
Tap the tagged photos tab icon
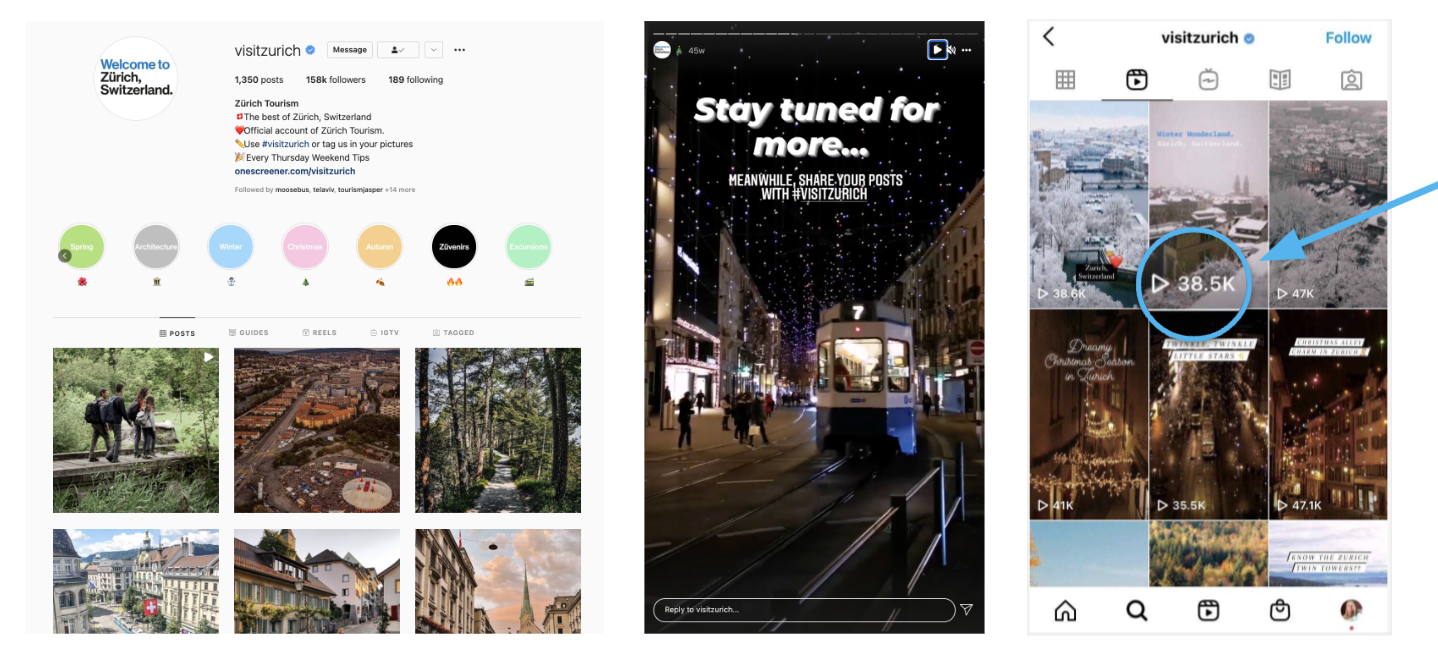[x=1352, y=80]
